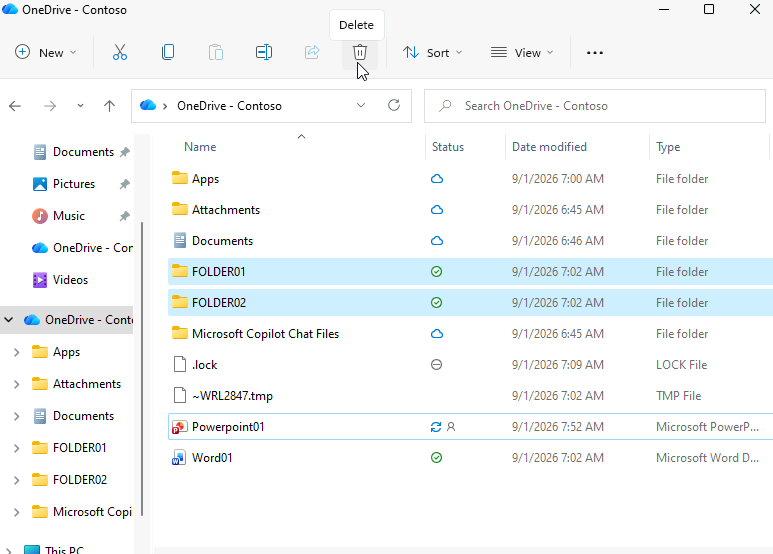Select the .lock file row
The image size is (773, 554).
pos(470,365)
